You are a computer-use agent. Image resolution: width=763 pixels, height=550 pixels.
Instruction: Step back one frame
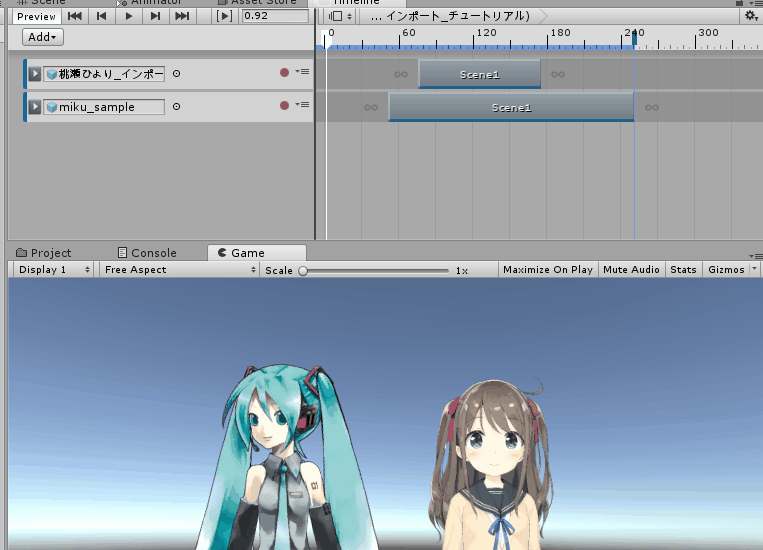[101, 17]
